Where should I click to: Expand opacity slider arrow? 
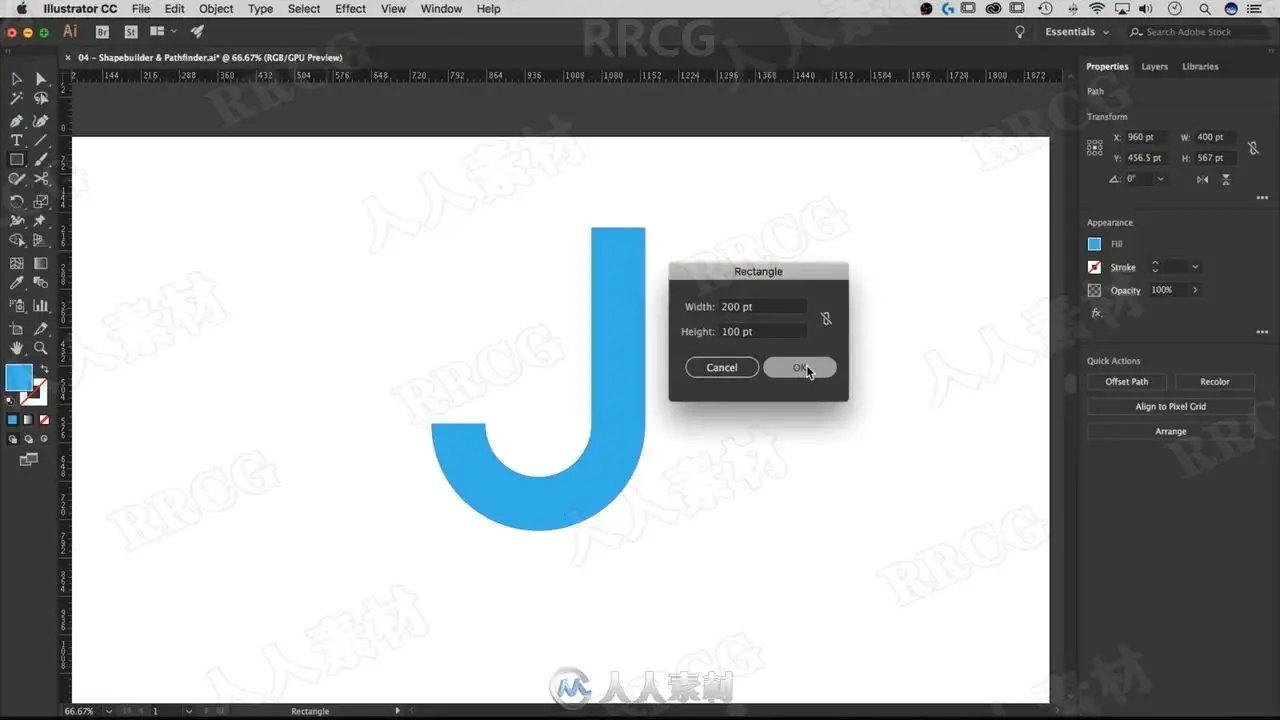1195,290
